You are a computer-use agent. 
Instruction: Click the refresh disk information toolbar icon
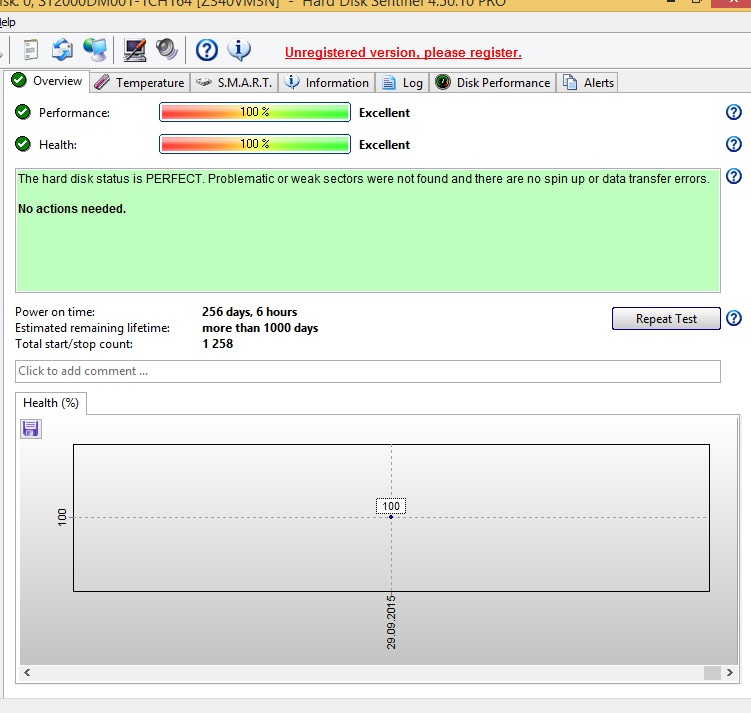click(62, 50)
